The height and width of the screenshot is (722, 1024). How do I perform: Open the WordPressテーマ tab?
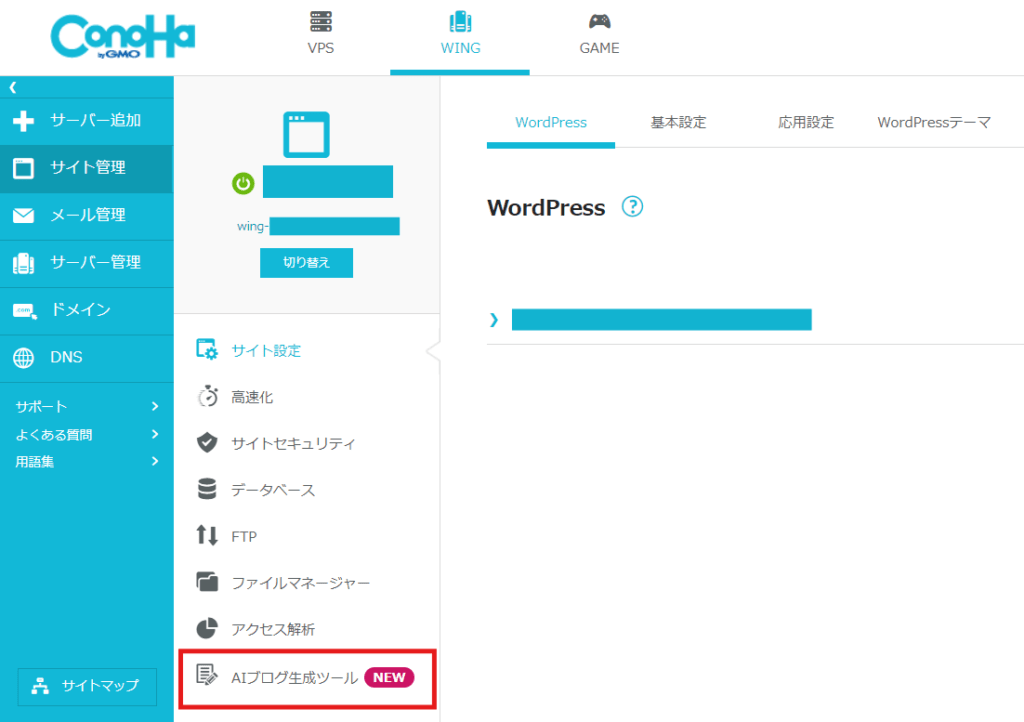(933, 122)
